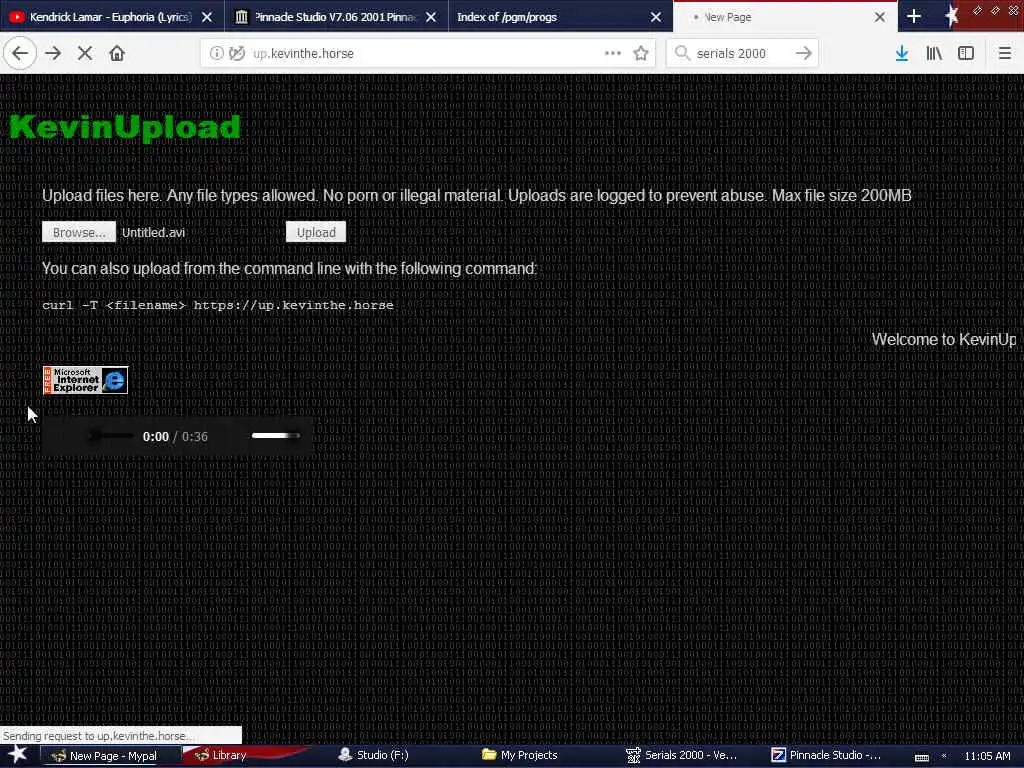The width and height of the screenshot is (1024, 768).
Task: Click the selected file name Untitled.avi
Action: [x=153, y=232]
